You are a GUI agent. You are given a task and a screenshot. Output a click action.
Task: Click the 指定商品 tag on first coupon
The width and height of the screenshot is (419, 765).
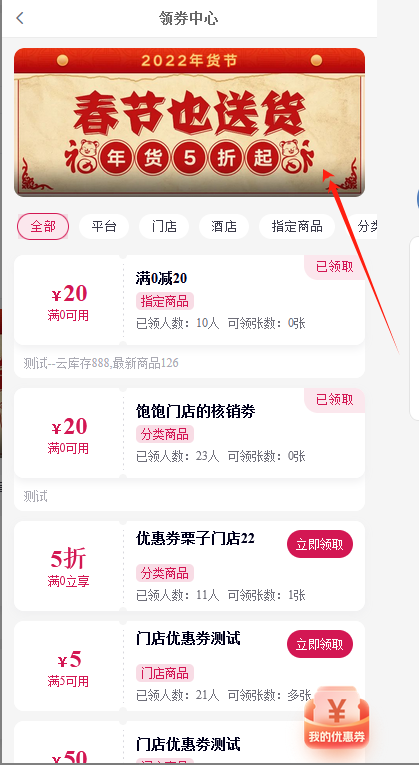click(x=165, y=301)
